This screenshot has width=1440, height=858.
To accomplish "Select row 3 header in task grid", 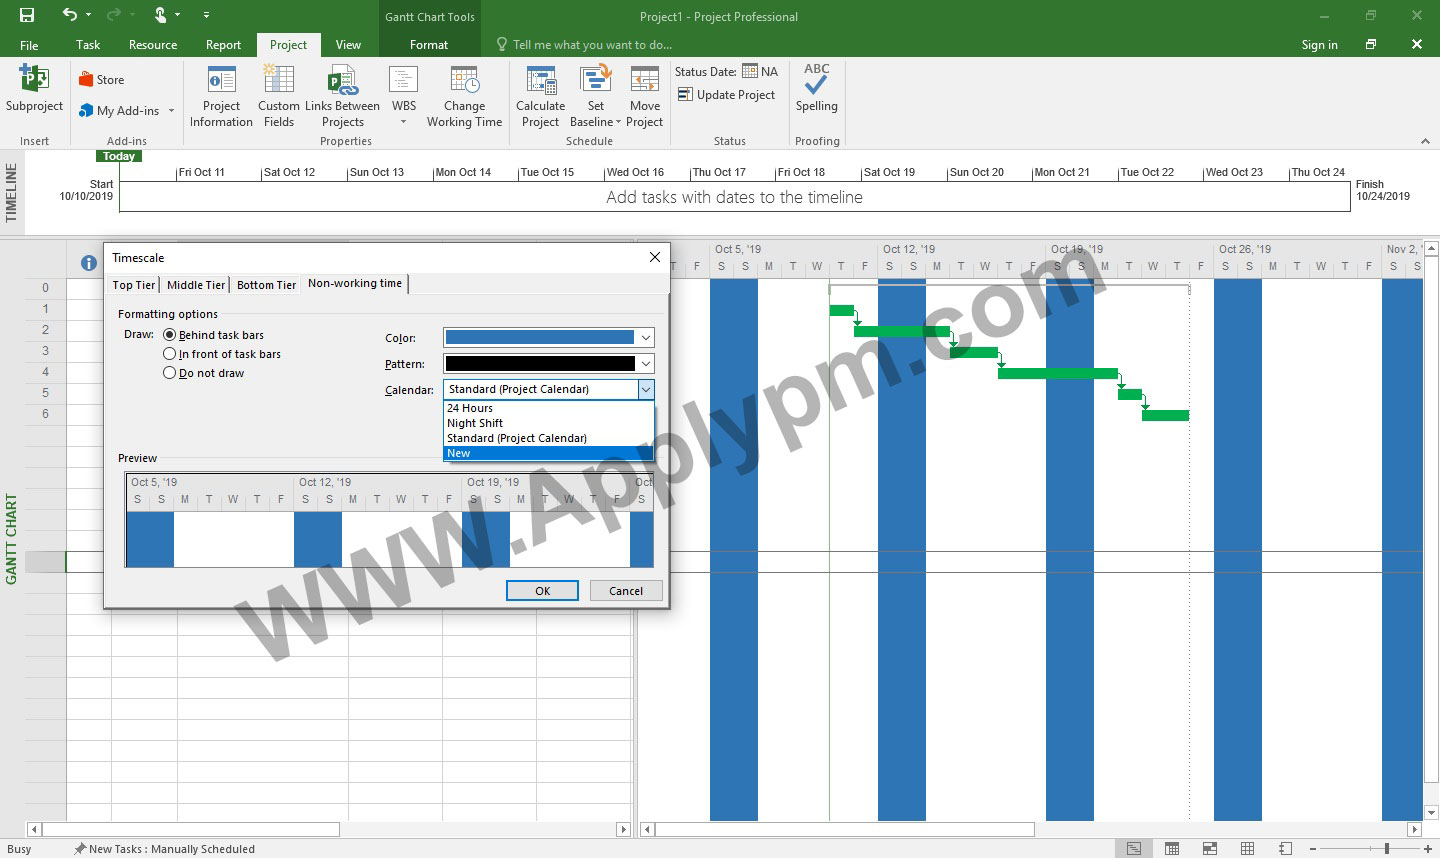I will [x=45, y=351].
